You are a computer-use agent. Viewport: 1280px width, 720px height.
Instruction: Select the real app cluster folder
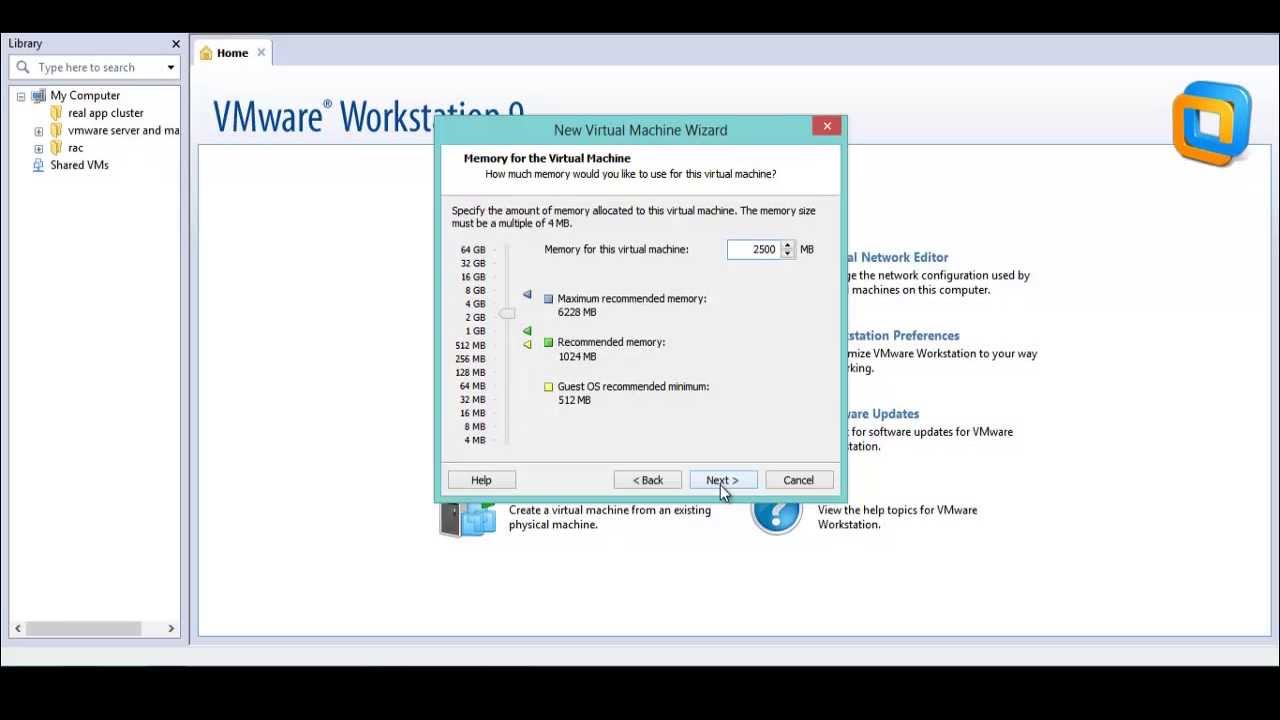click(106, 113)
